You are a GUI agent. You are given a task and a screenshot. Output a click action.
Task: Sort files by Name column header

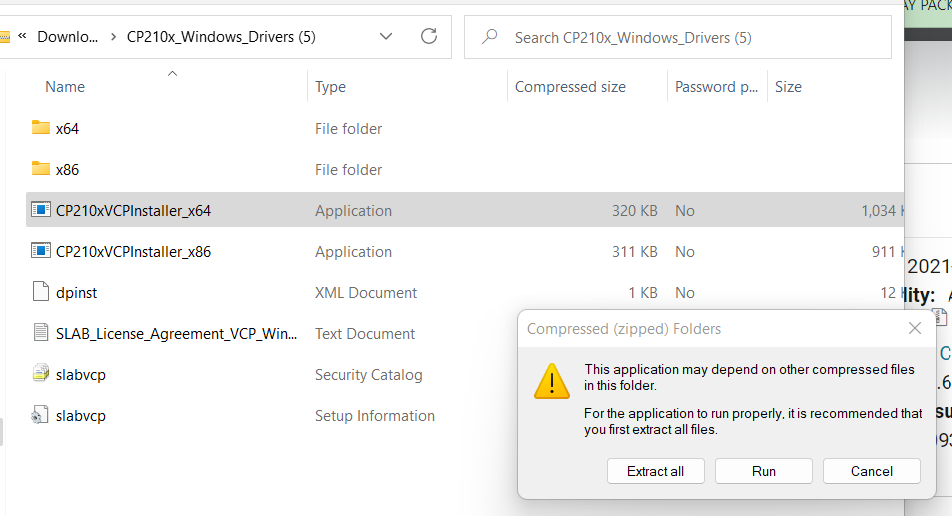65,87
